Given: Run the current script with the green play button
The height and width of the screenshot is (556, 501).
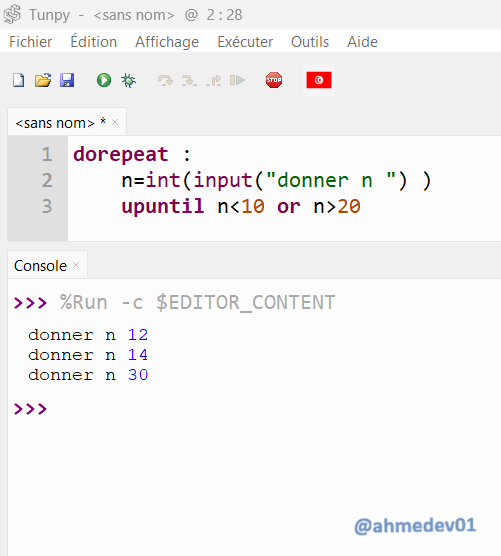Looking at the screenshot, I should tap(104, 80).
